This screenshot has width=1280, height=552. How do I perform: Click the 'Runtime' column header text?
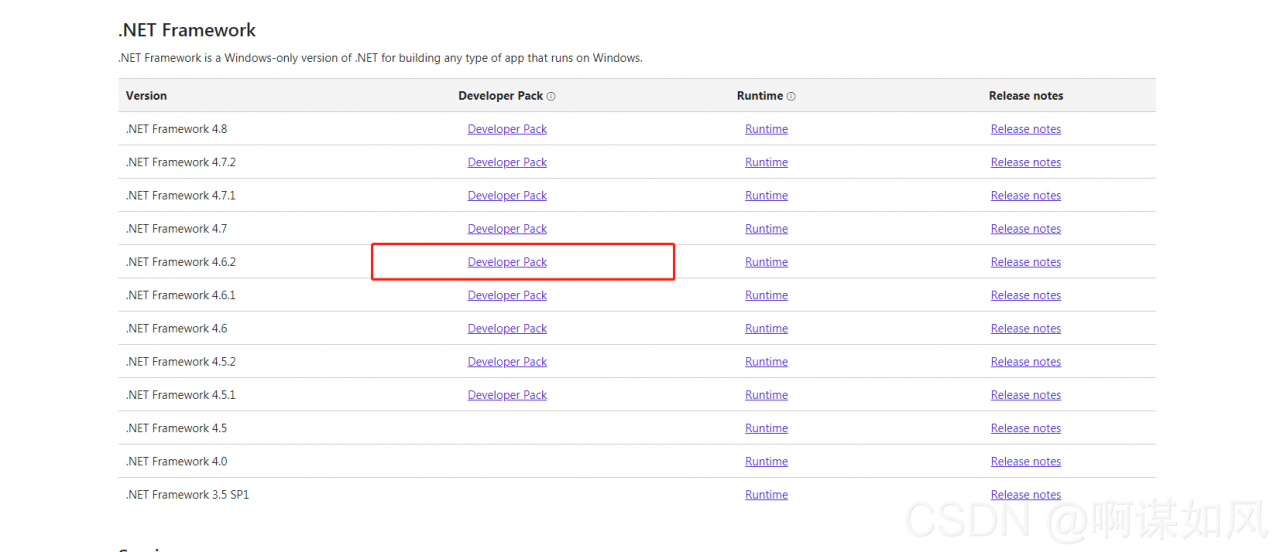760,96
